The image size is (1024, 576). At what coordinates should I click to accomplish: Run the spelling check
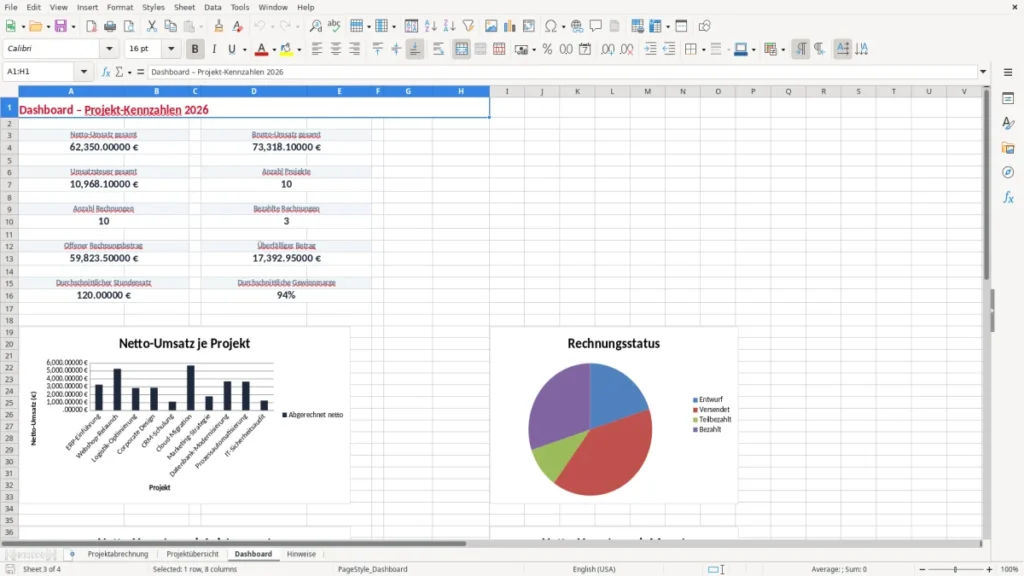point(334,26)
